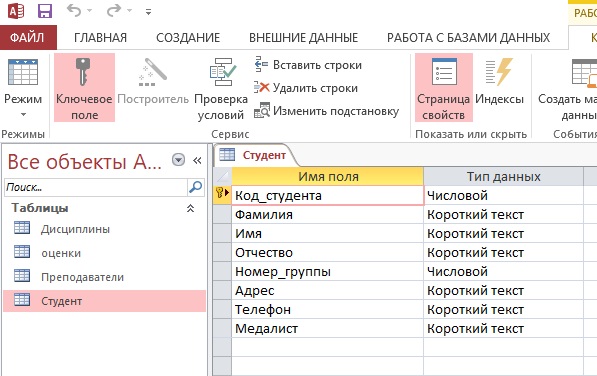Click the Номер_группы field name cell
The image size is (597, 376).
tap(327, 271)
